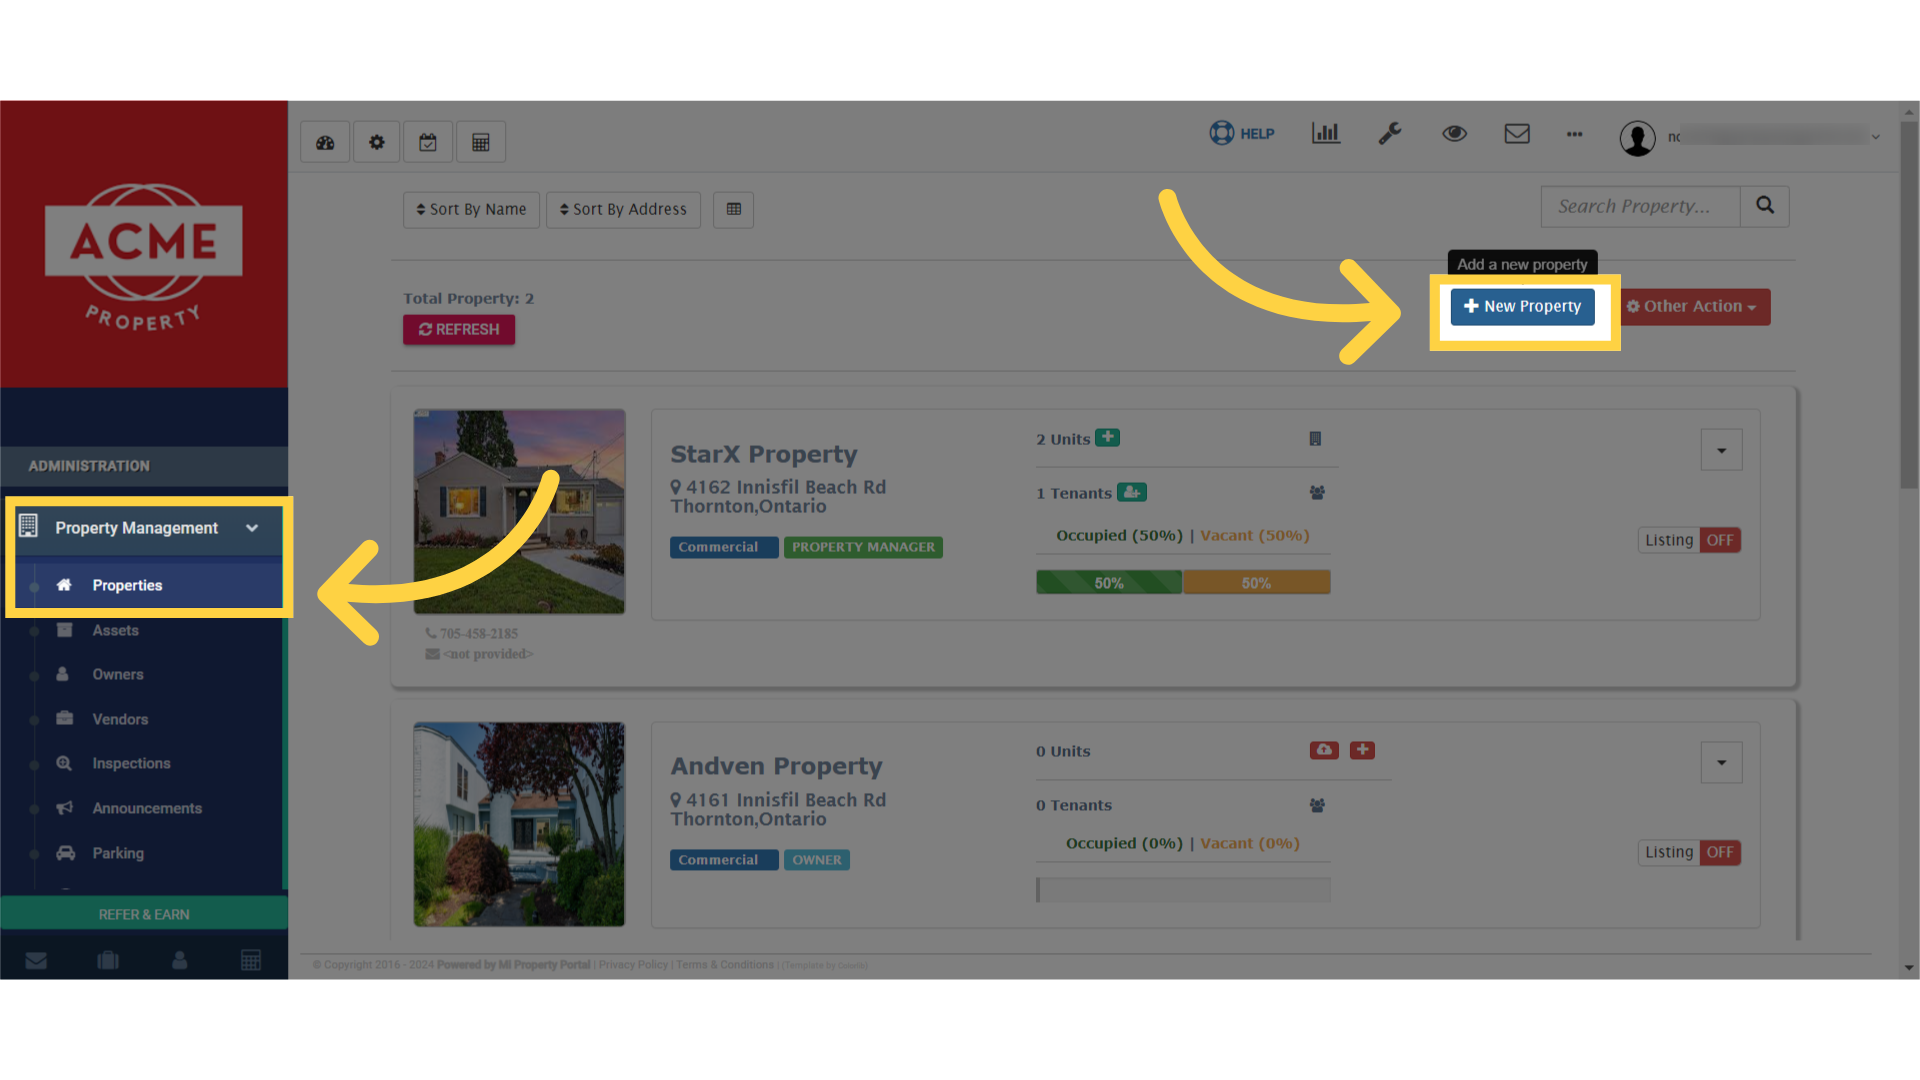This screenshot has height=1080, width=1920.
Task: Click the ellipsis icon for more options
Action: point(1574,135)
